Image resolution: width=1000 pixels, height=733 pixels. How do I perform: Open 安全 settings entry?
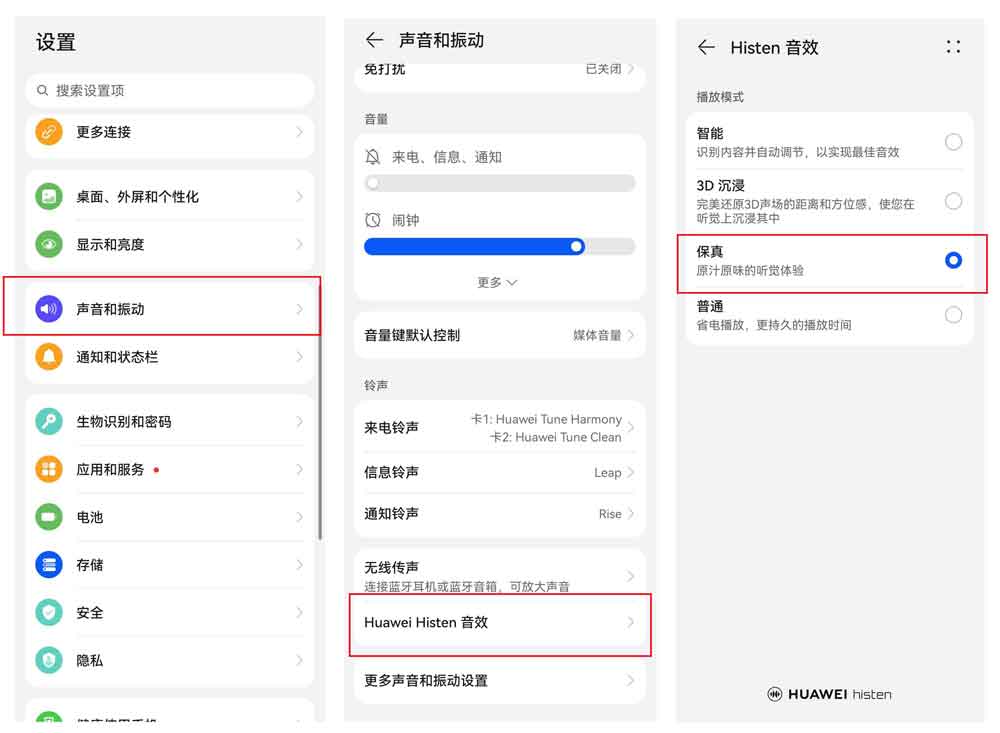[x=170, y=612]
